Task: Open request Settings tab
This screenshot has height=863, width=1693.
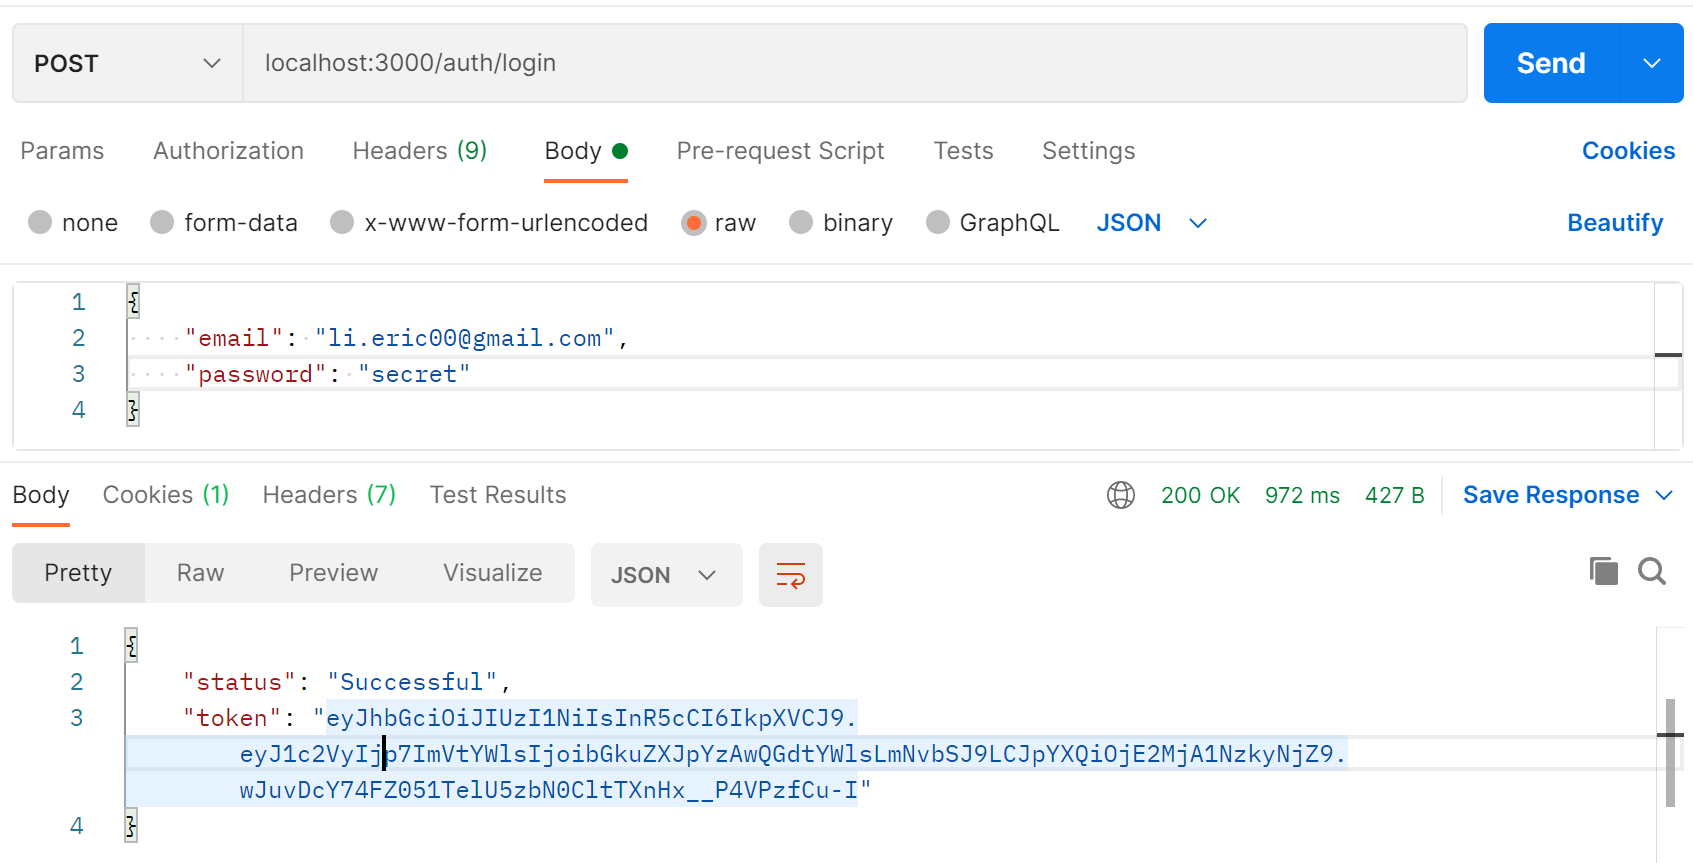Action: [x=1088, y=151]
